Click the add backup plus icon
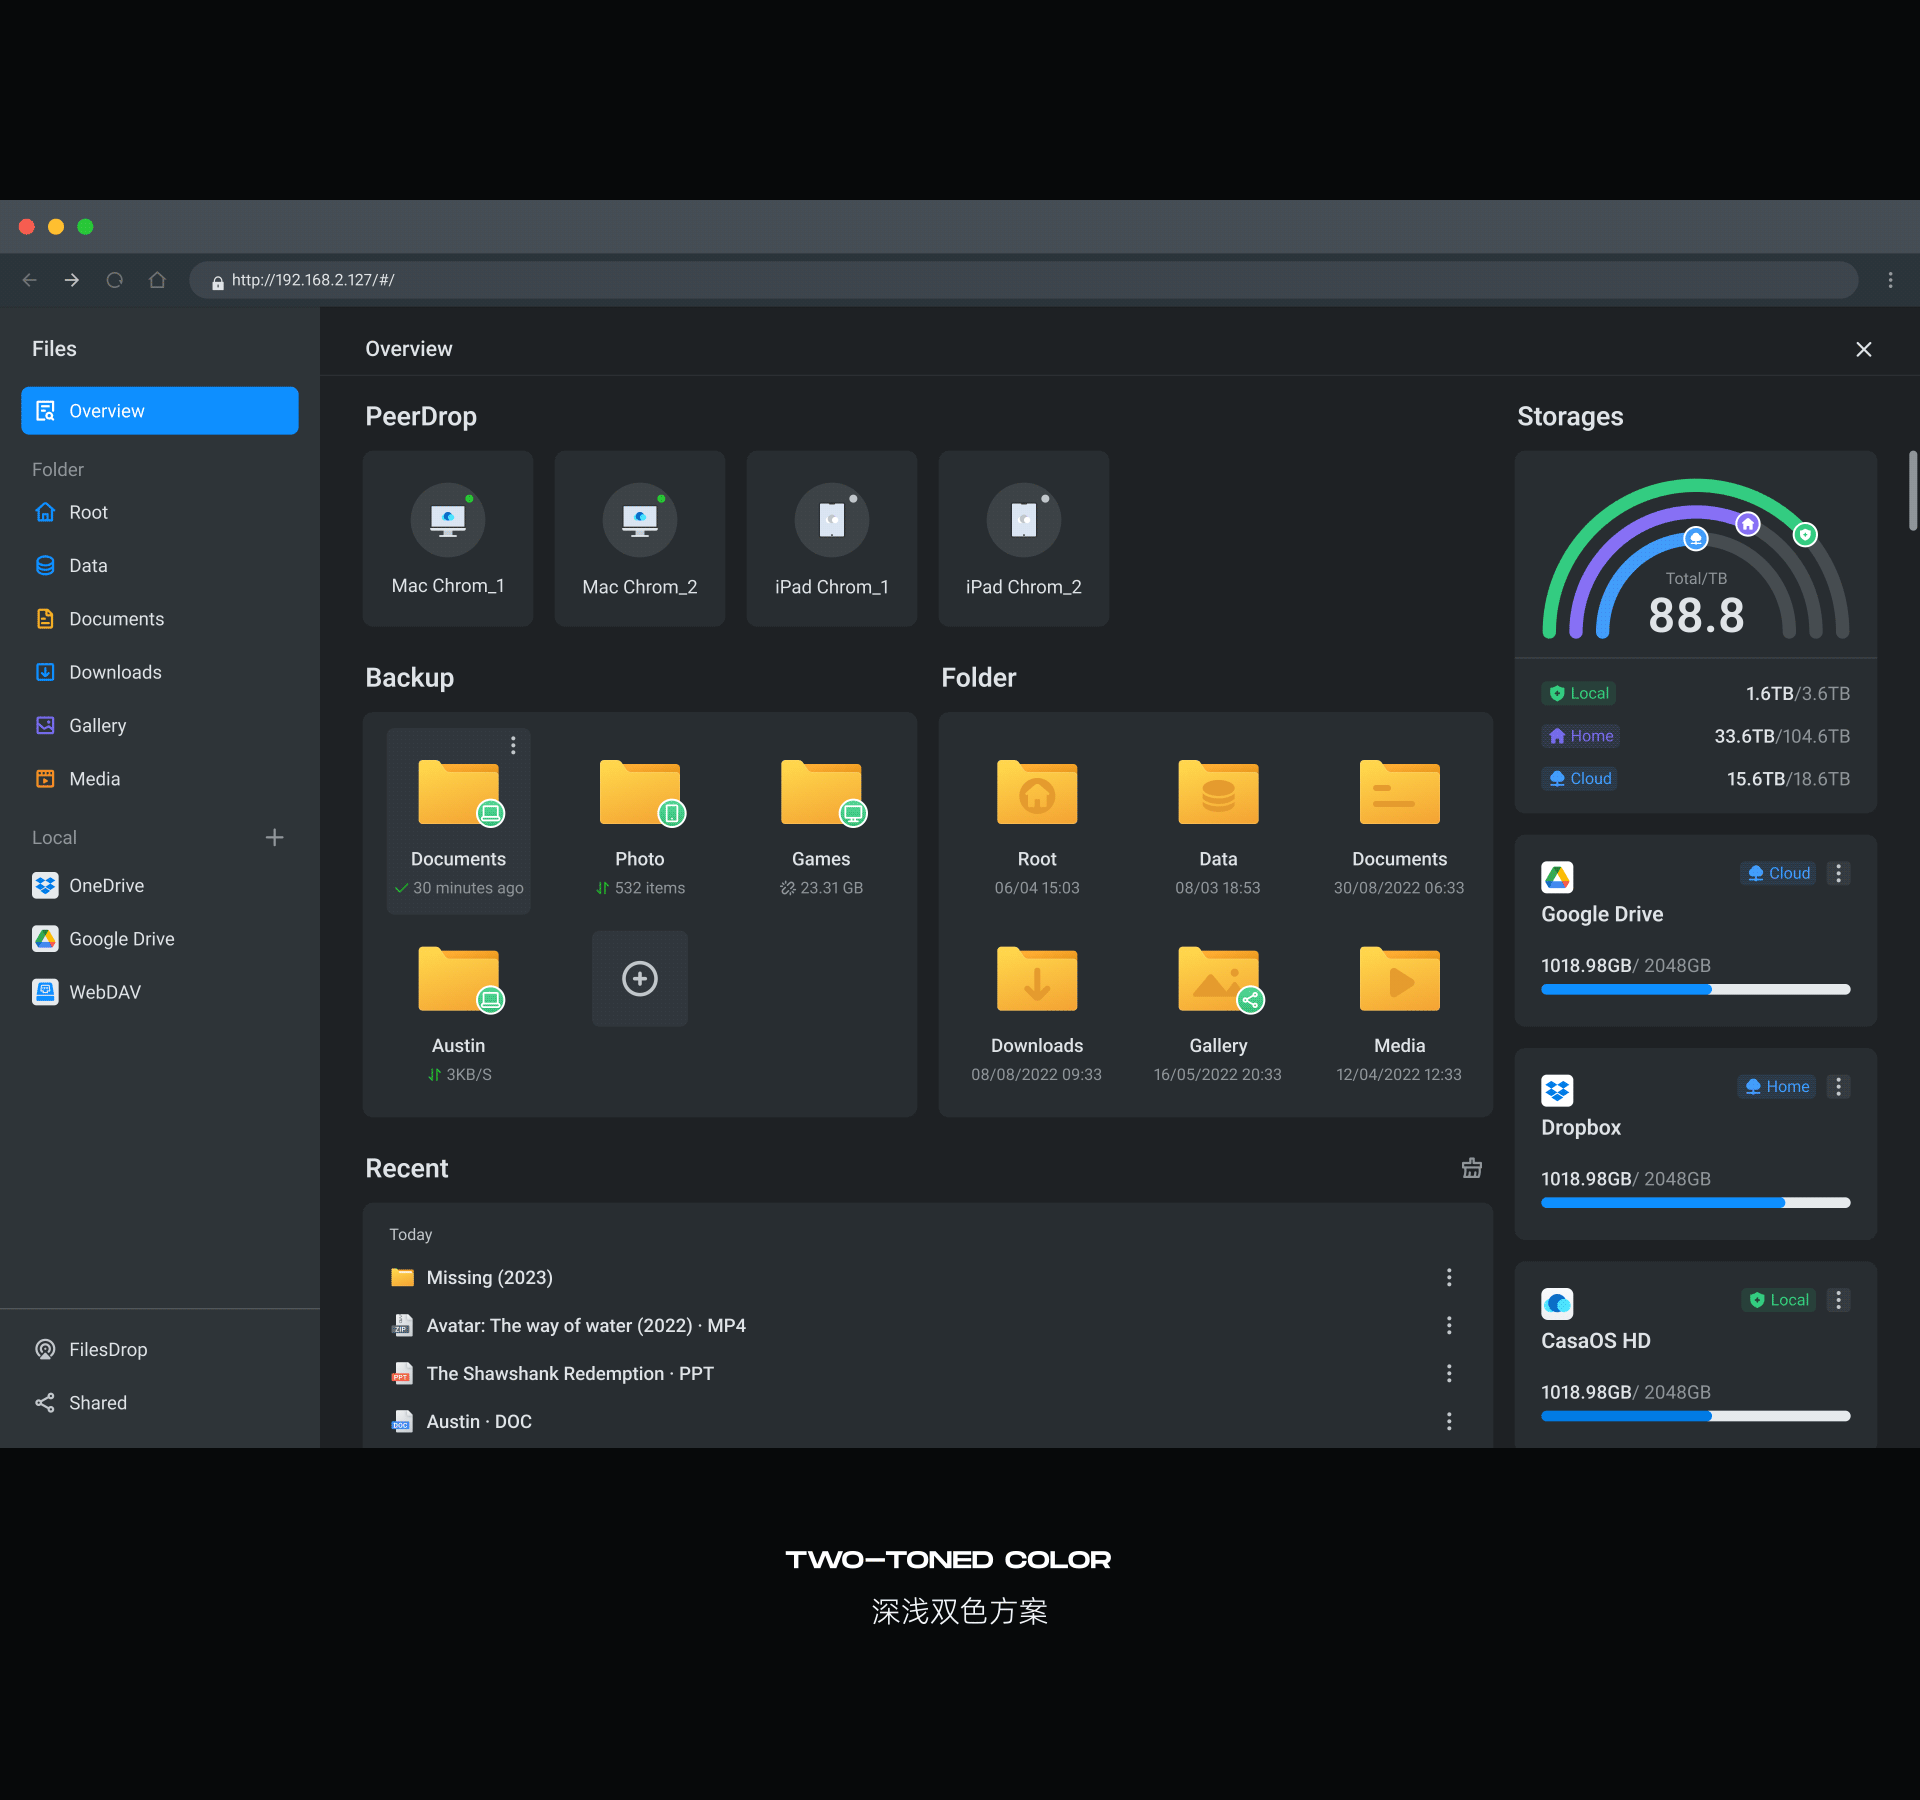 click(640, 978)
